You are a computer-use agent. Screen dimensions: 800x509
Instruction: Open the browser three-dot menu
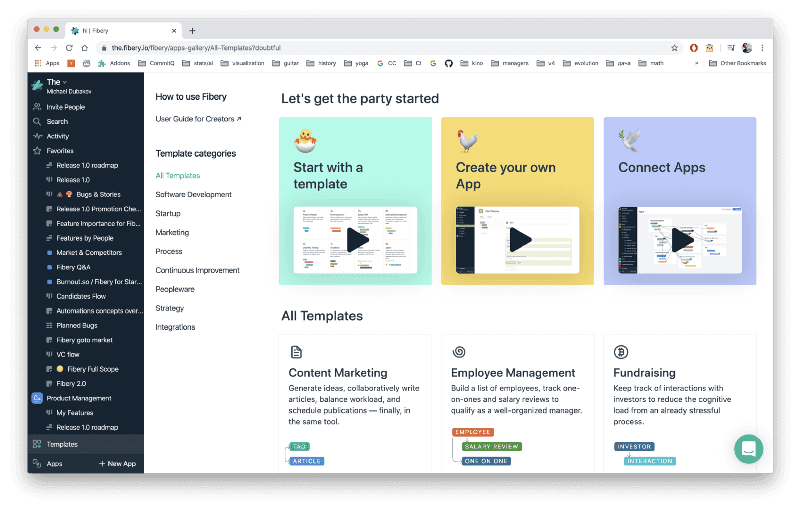[762, 48]
